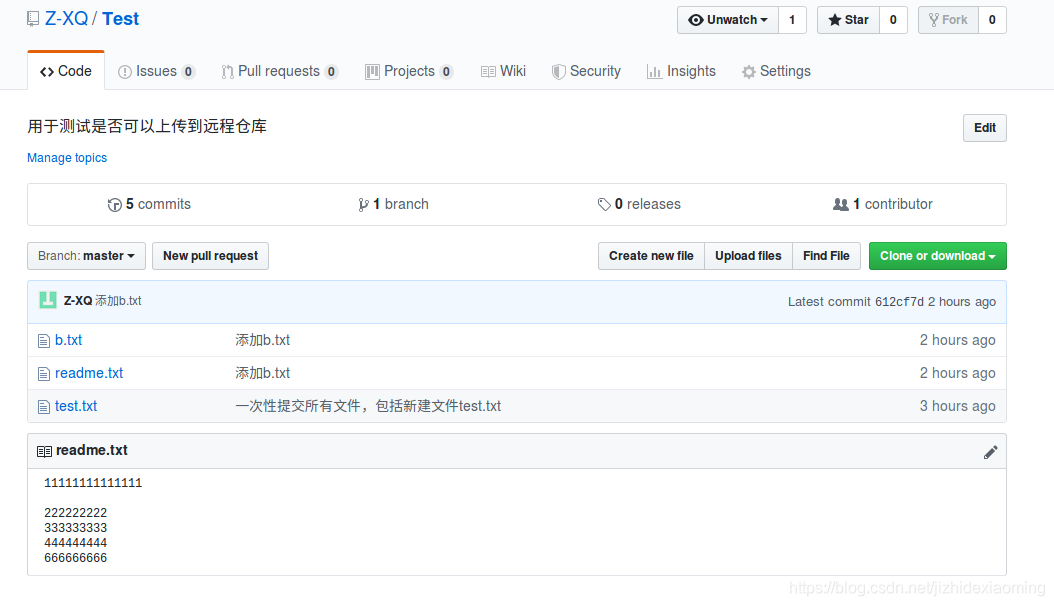View the 5 commits history
This screenshot has height=606, width=1054.
coord(149,204)
